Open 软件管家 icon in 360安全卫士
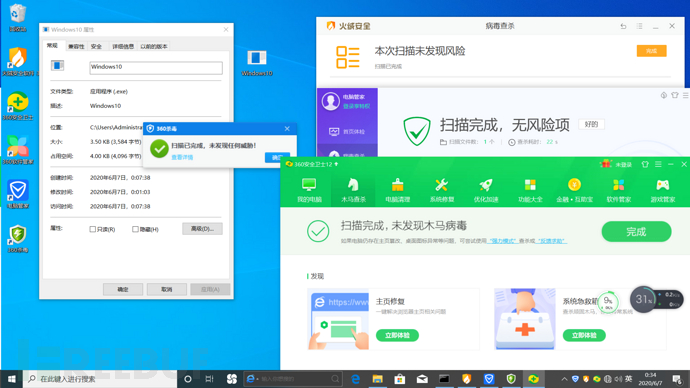The width and height of the screenshot is (690, 388). click(x=619, y=190)
